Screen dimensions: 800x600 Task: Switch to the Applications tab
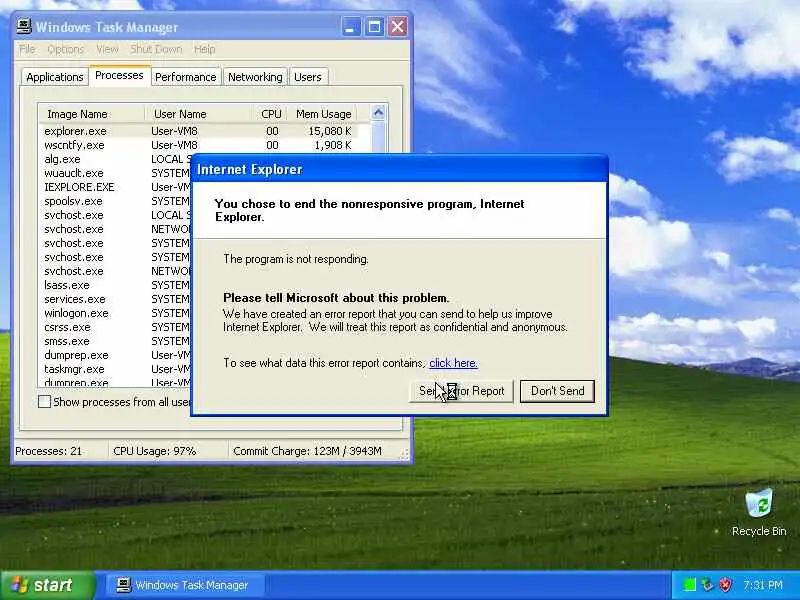[x=55, y=77]
